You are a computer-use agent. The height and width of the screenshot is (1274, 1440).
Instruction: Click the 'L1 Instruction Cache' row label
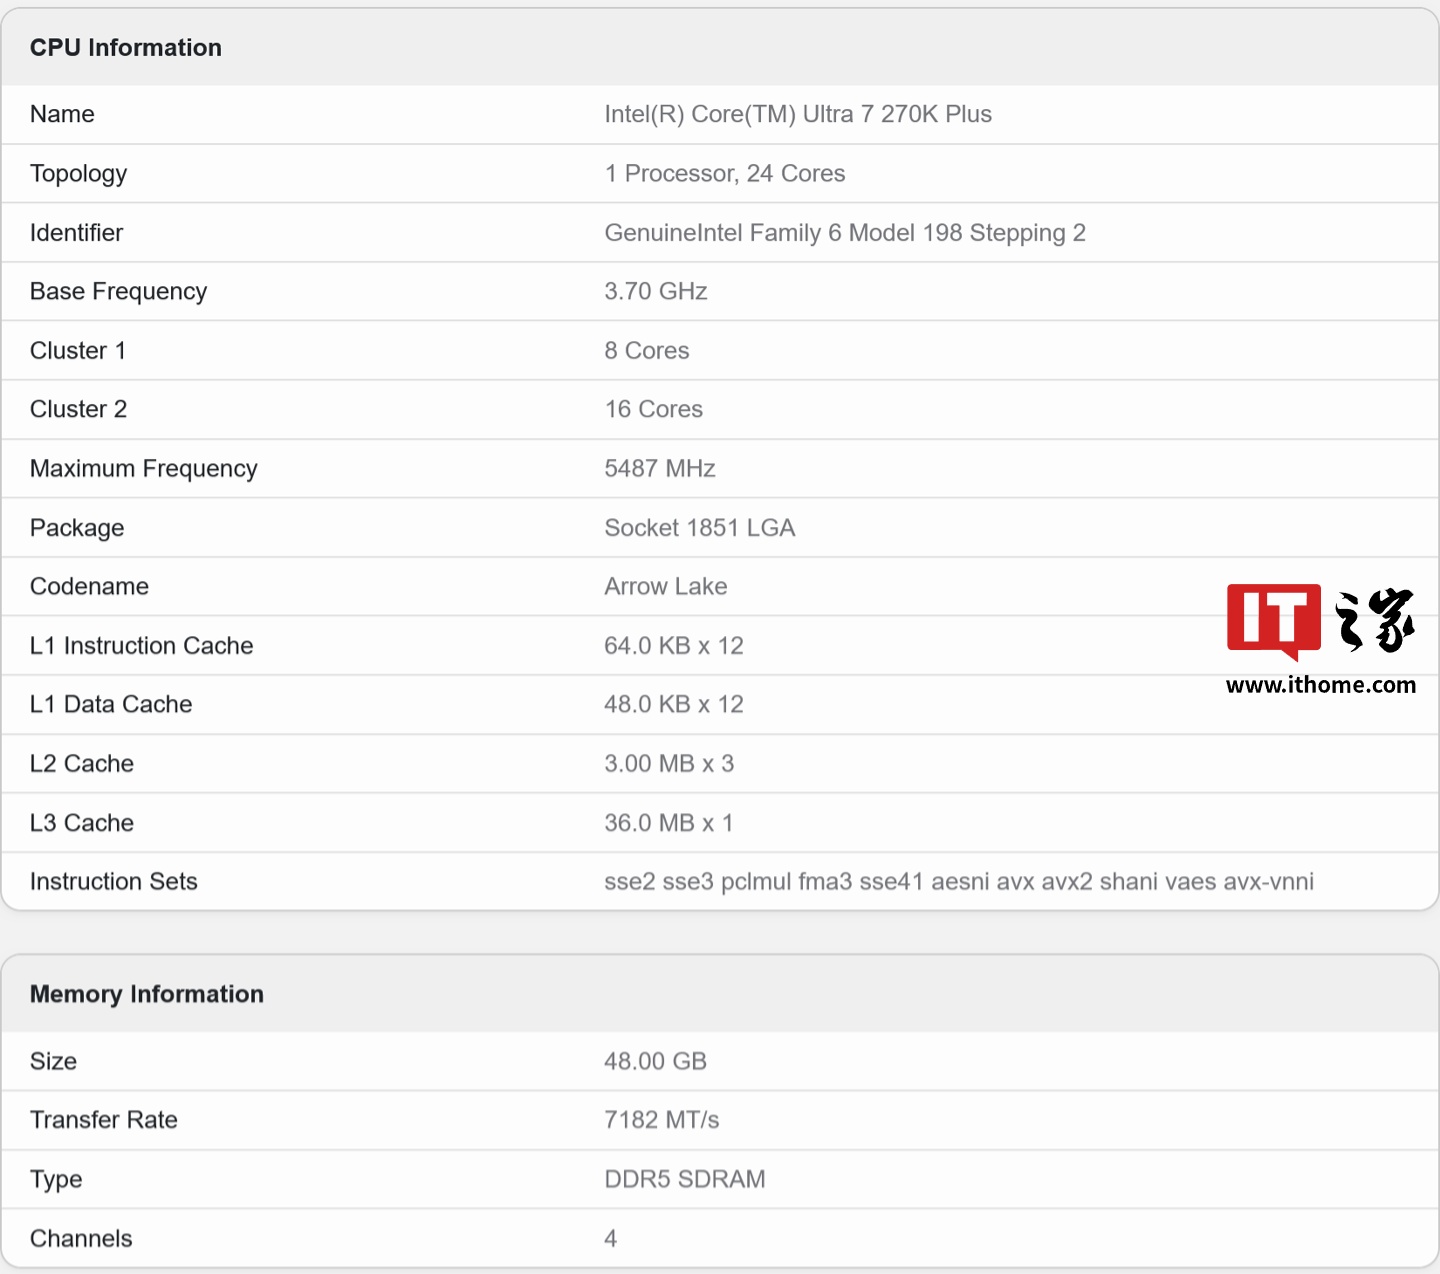click(142, 646)
